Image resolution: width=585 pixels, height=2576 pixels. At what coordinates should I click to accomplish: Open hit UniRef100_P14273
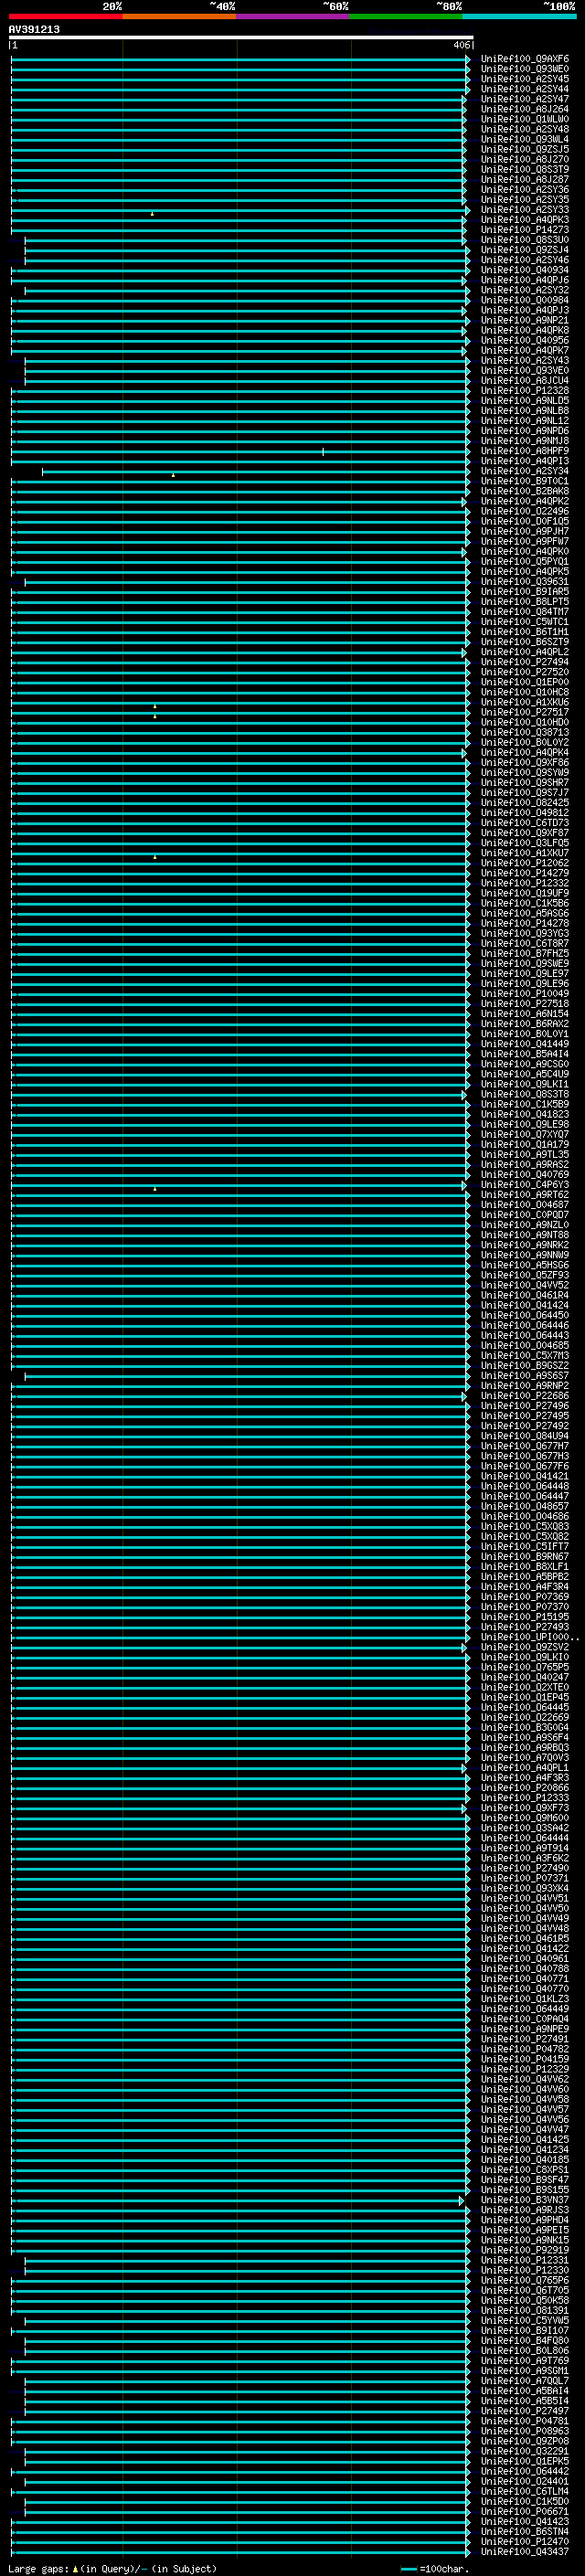(525, 230)
